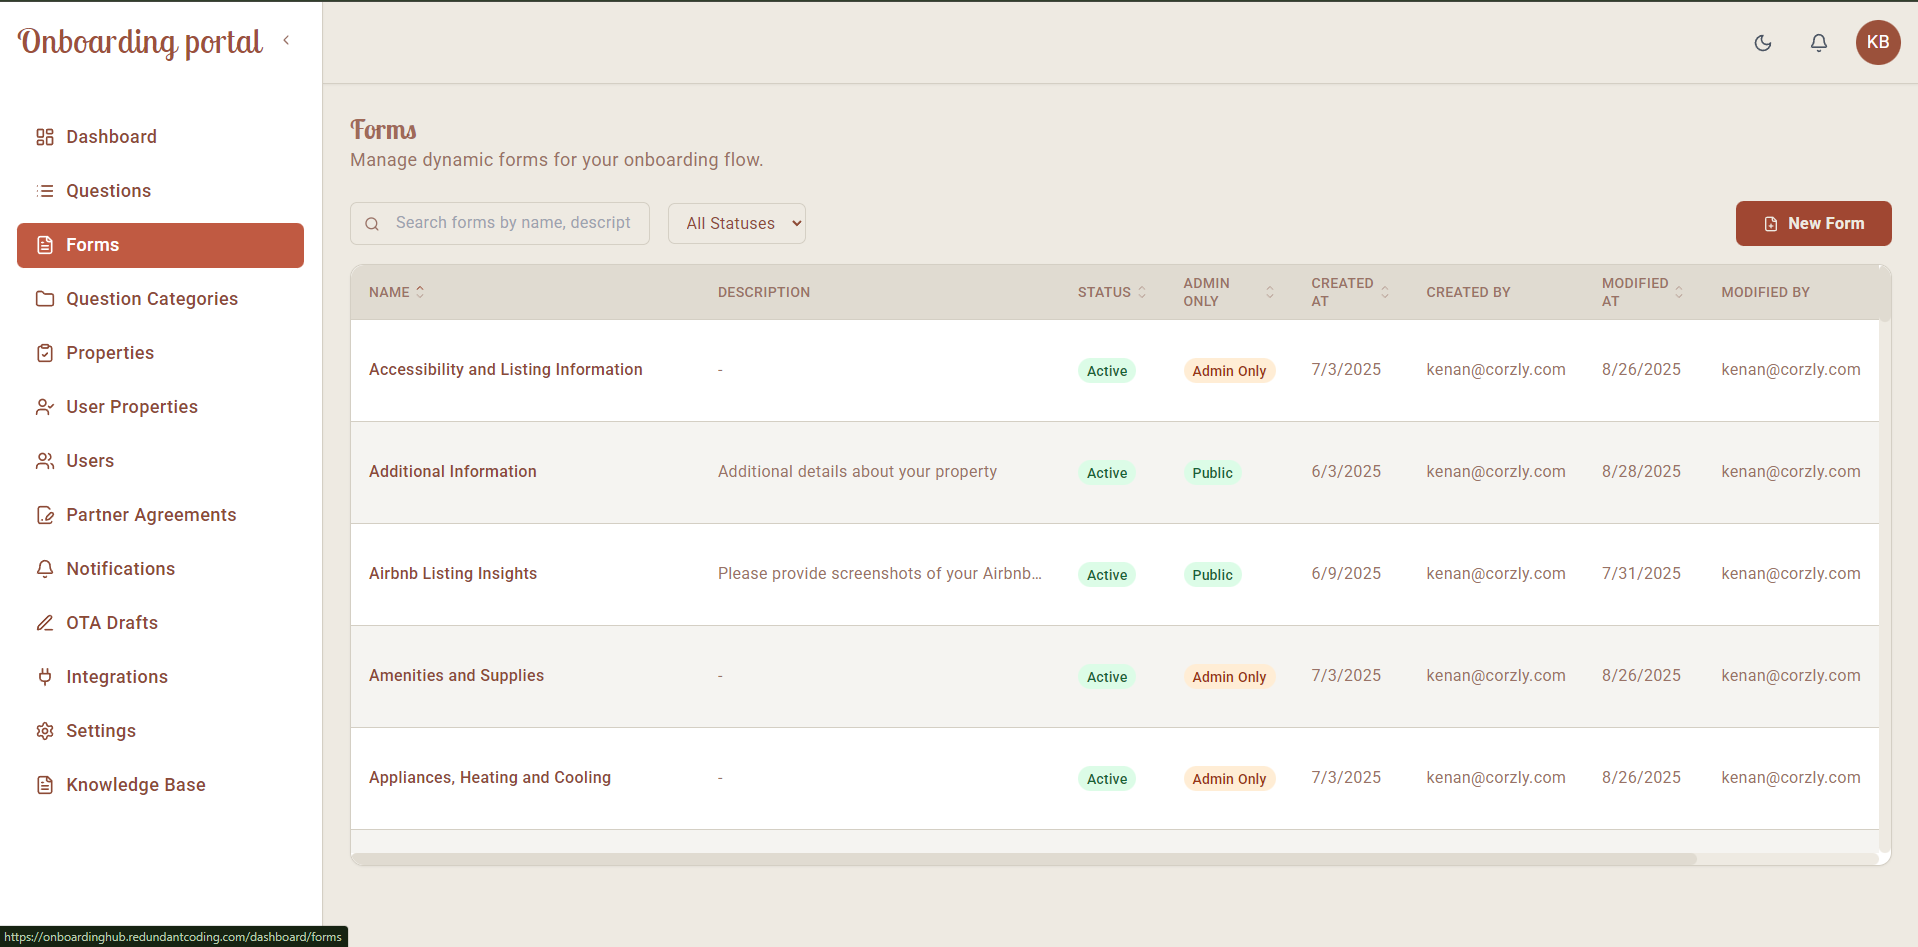Click the Properties clipboard icon
Screen dimensions: 1918x947
(45, 353)
